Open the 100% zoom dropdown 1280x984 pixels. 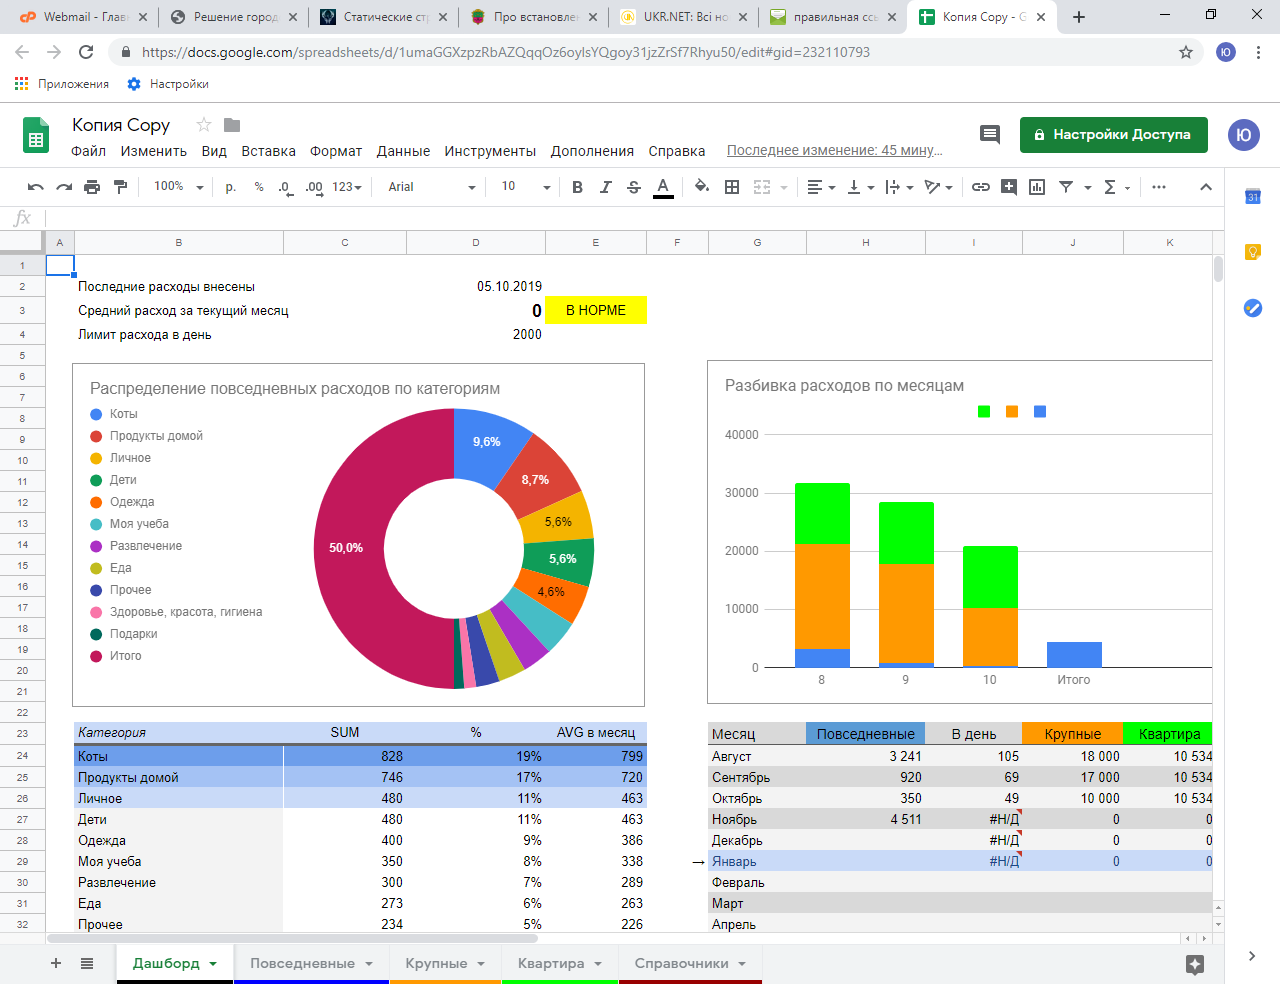(x=178, y=187)
